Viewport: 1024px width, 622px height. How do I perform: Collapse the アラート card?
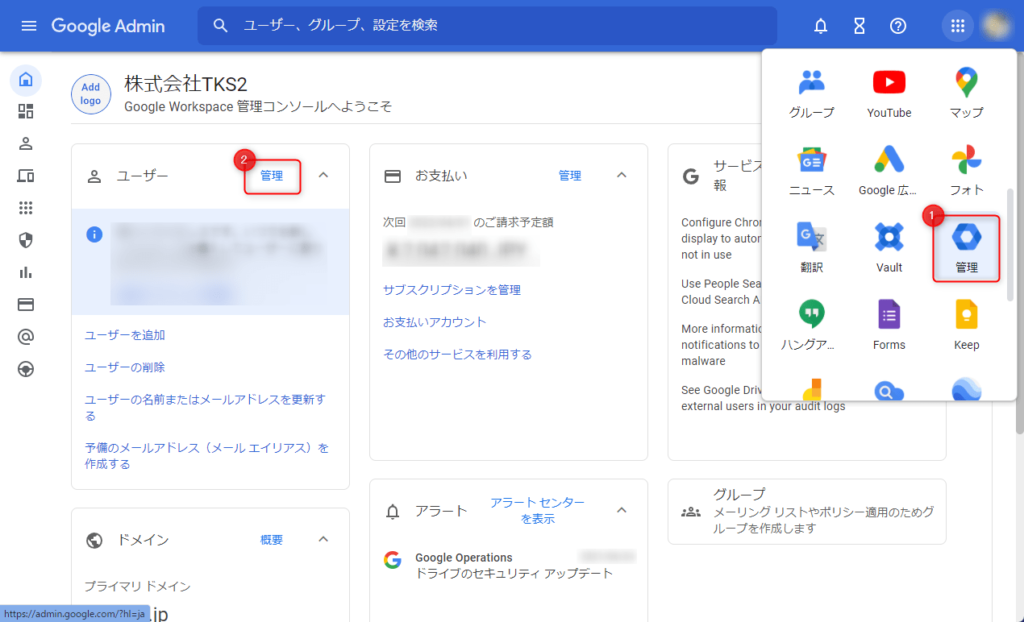622,510
